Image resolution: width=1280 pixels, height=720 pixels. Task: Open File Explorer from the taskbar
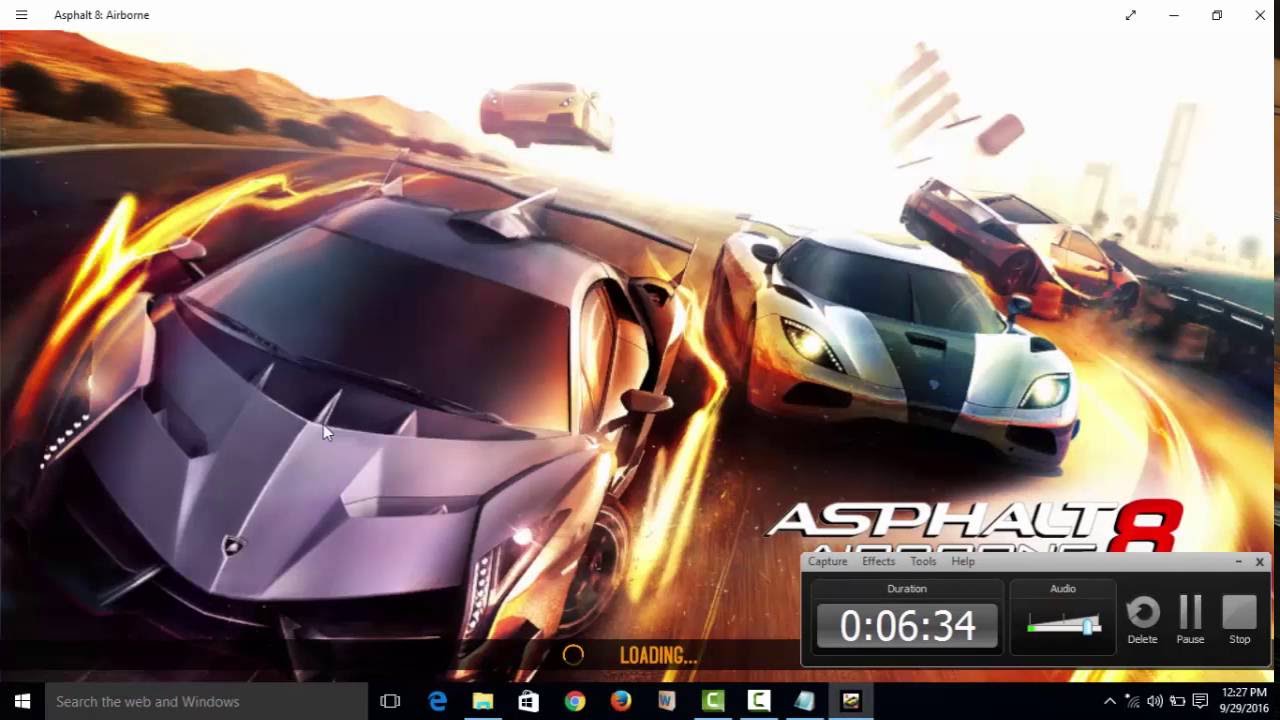[x=483, y=702]
